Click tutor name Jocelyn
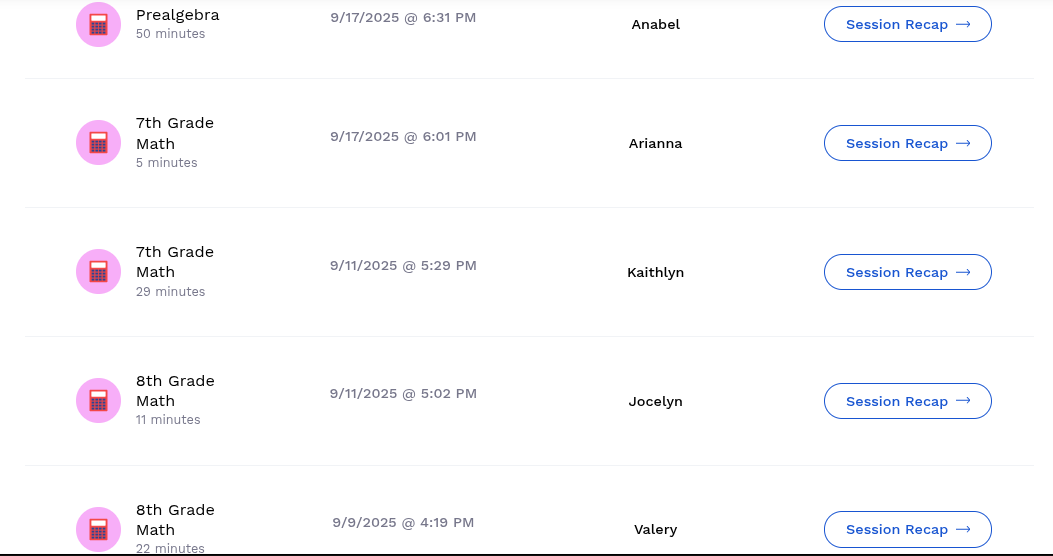 (x=655, y=401)
